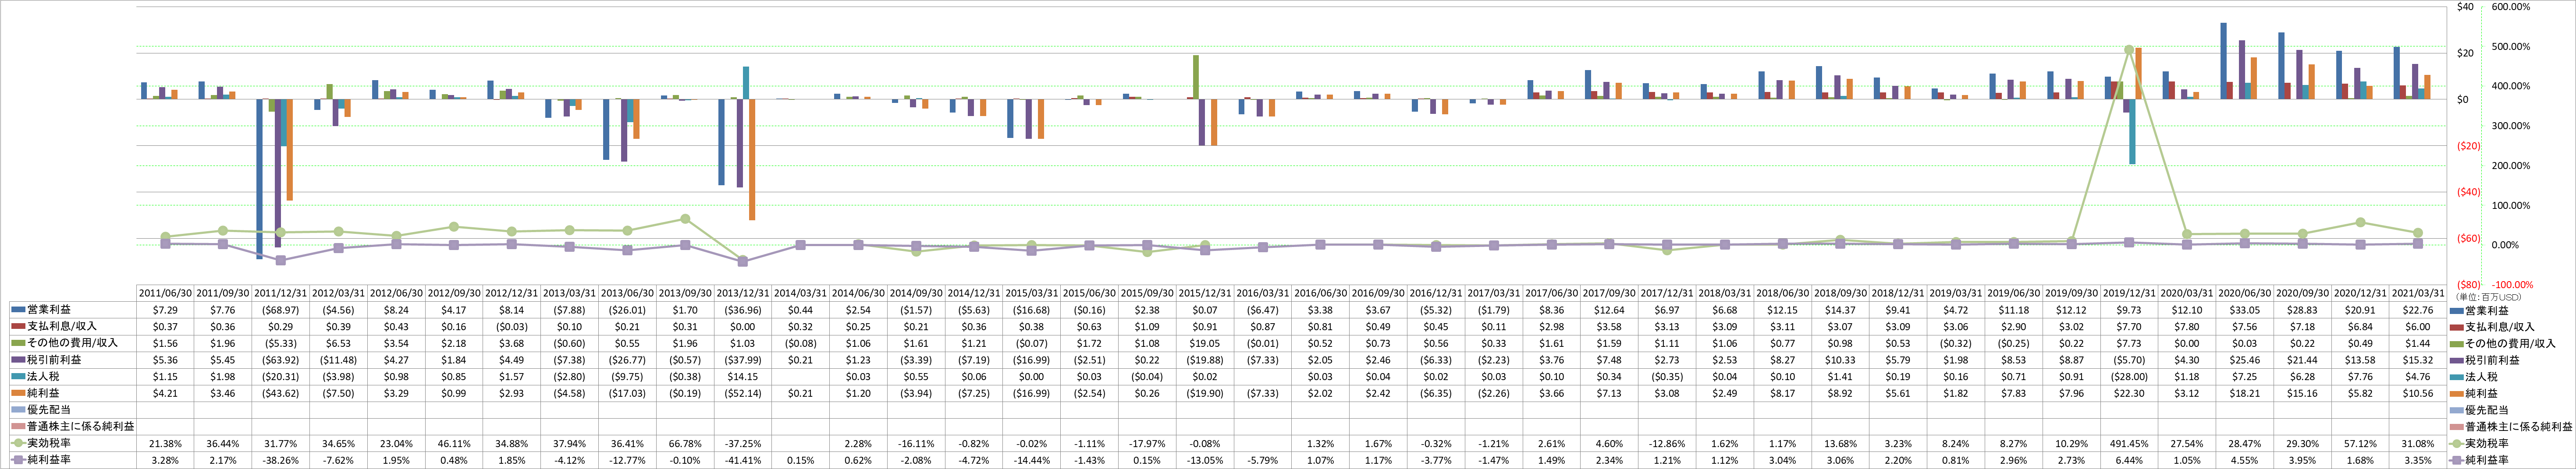Screen dimensions: 2576x469
Task: Click the $25.46 pre-tax income cell
Action: 2244,360
